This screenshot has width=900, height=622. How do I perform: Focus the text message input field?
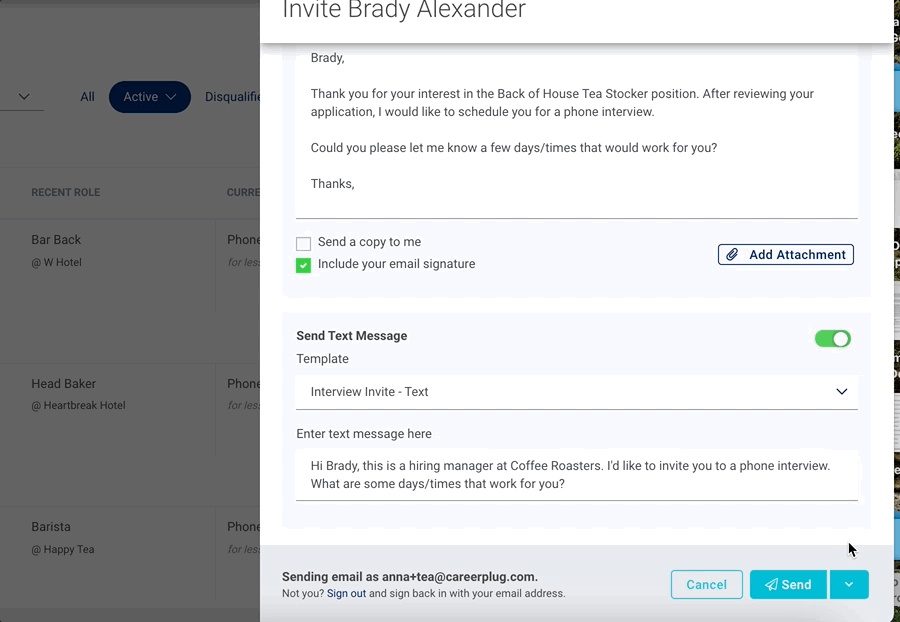pyautogui.click(x=576, y=475)
